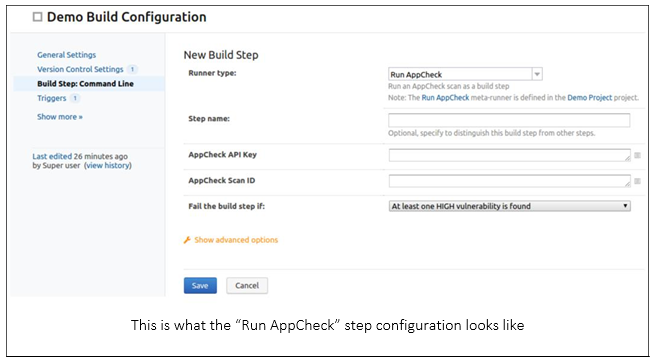Open General Settings in the sidebar
Viewport: 655px width, 361px height.
tap(66, 55)
